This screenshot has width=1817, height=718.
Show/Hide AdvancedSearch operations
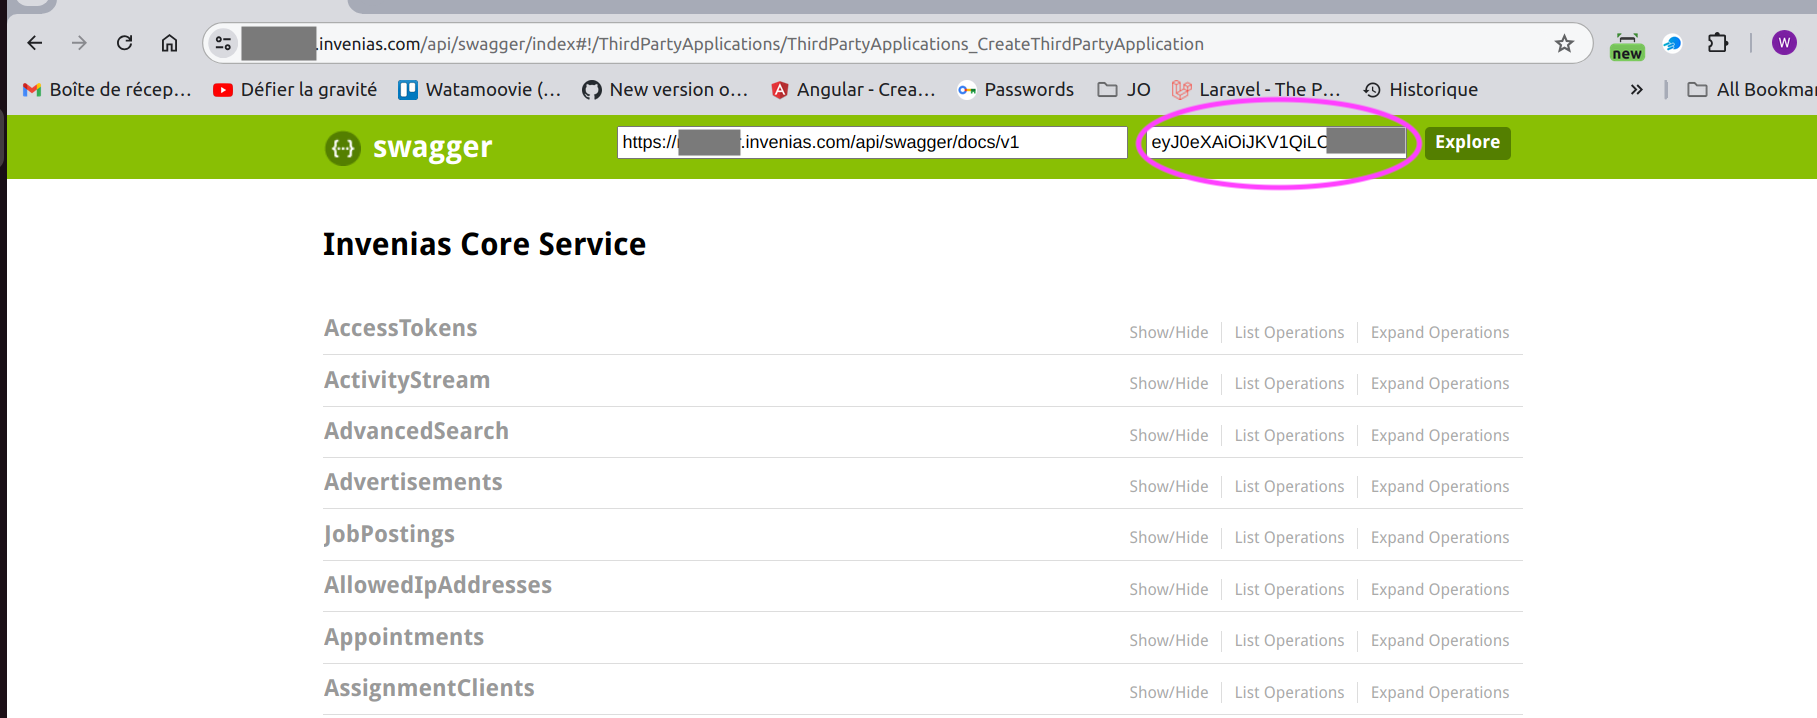pyautogui.click(x=1168, y=435)
